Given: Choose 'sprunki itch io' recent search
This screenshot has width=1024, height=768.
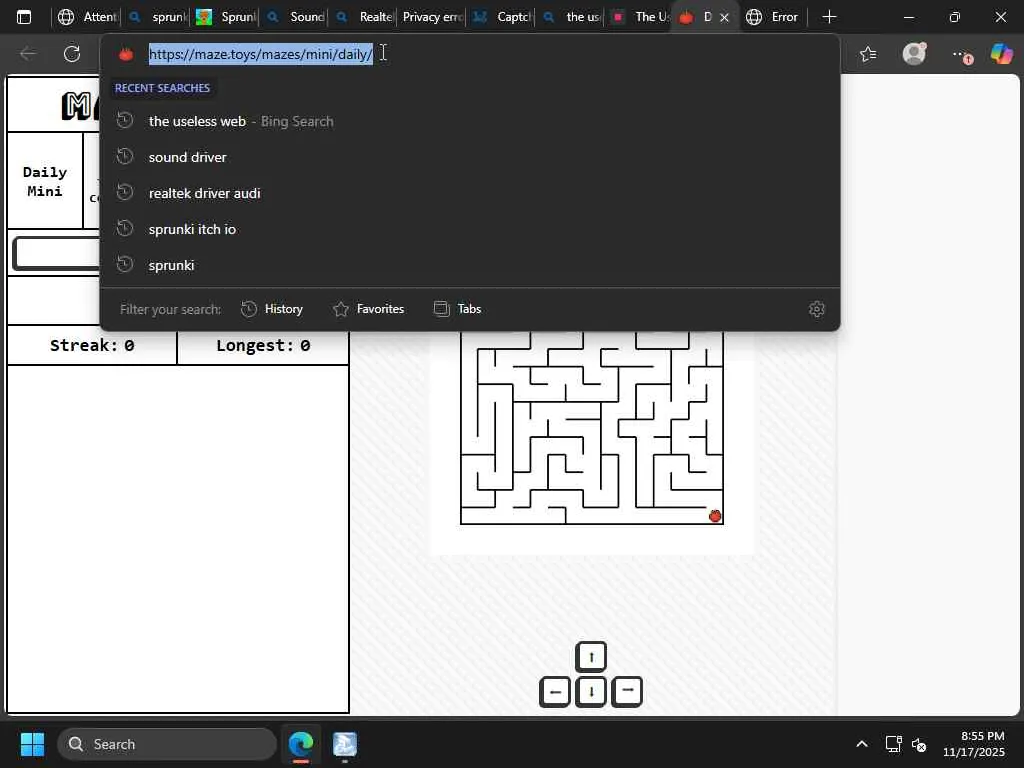Looking at the screenshot, I should [x=470, y=229].
